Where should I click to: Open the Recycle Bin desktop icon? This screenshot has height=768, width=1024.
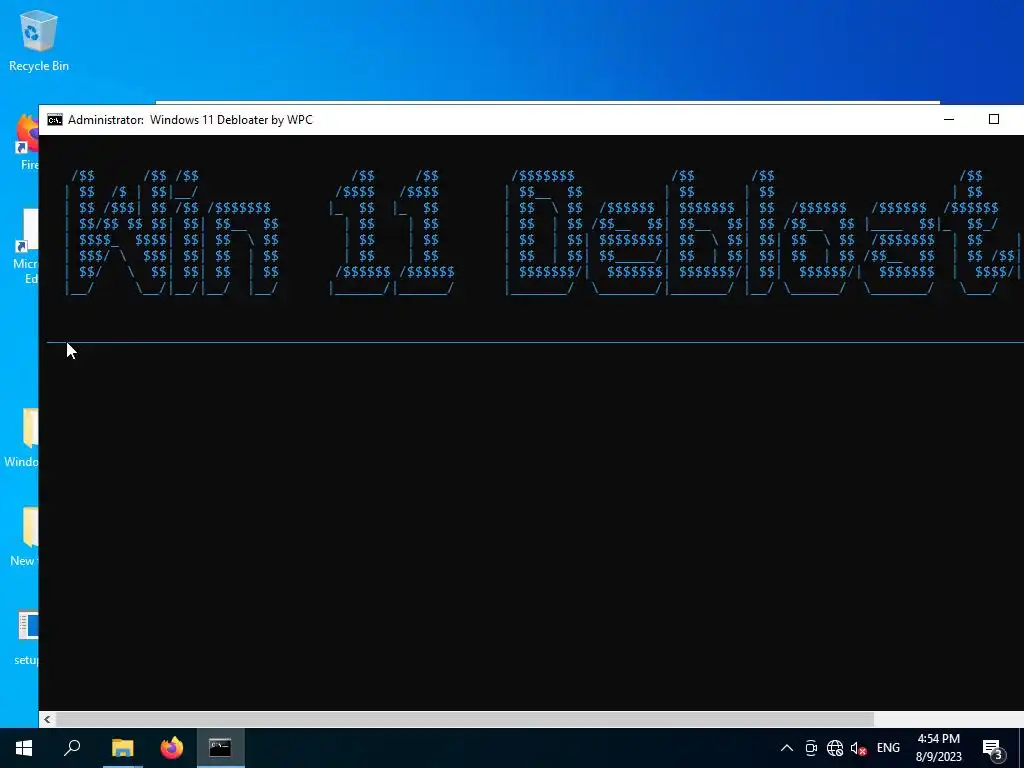pos(39,40)
